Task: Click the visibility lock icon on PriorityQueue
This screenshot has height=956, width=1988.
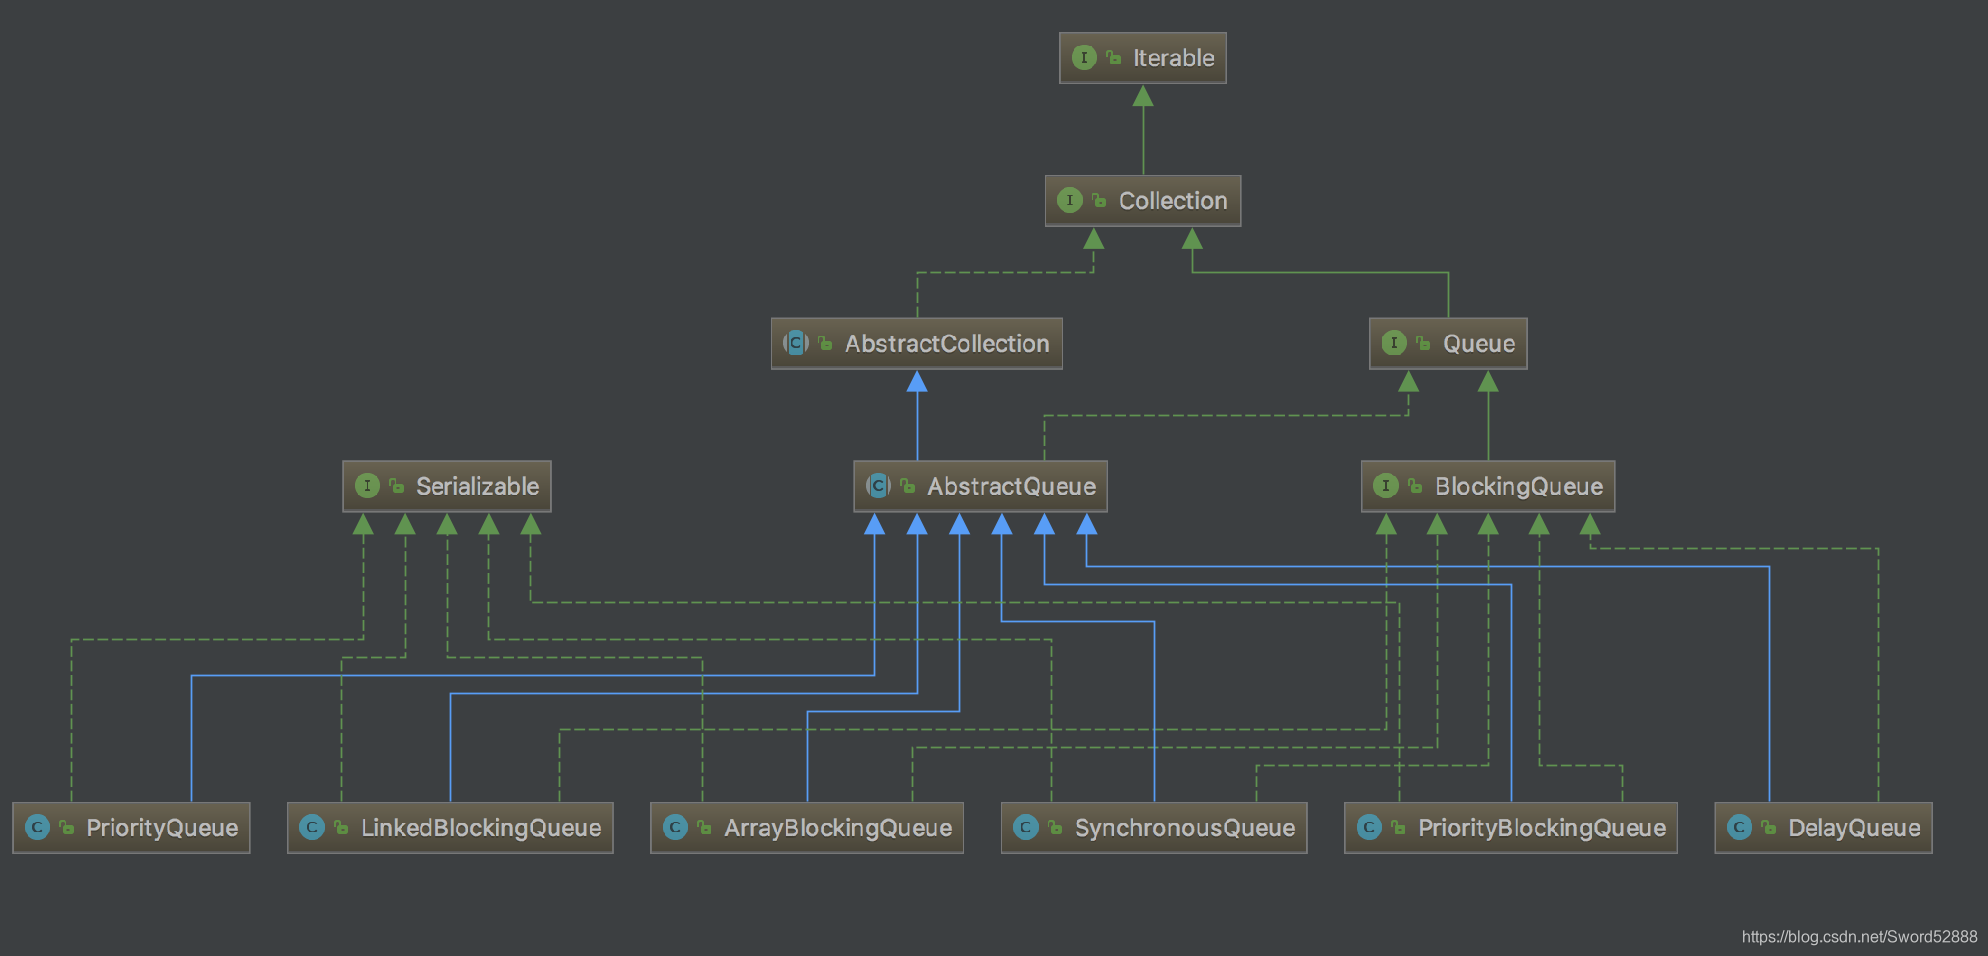Action: click(x=66, y=828)
